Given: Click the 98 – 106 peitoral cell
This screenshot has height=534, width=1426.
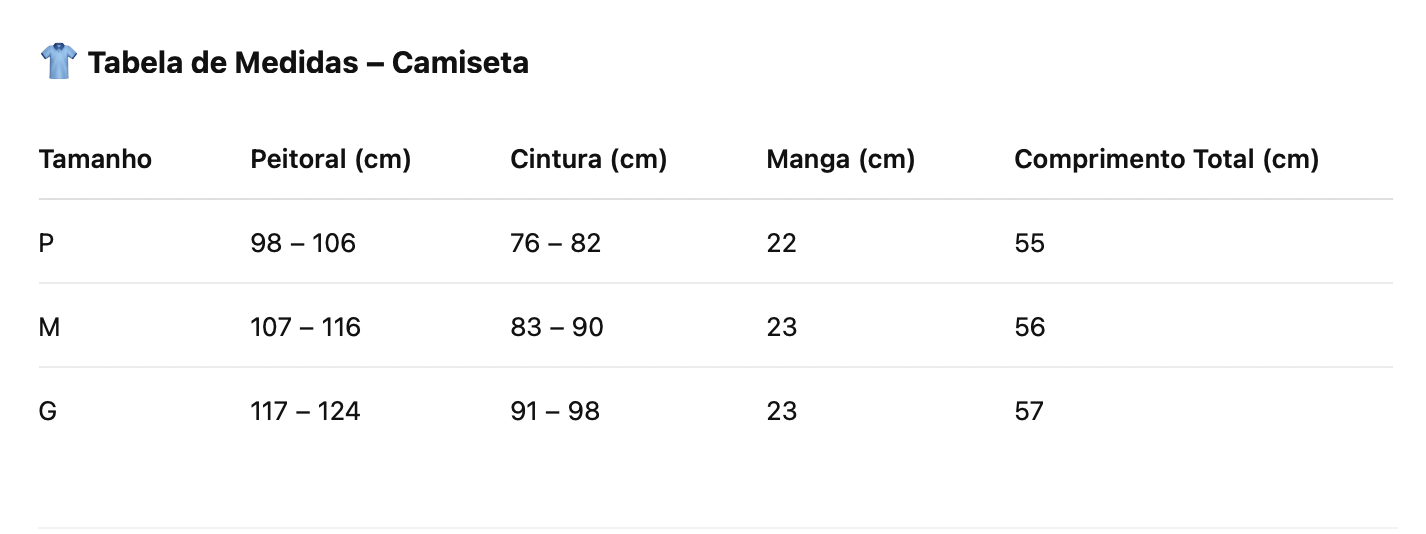Looking at the screenshot, I should [303, 243].
